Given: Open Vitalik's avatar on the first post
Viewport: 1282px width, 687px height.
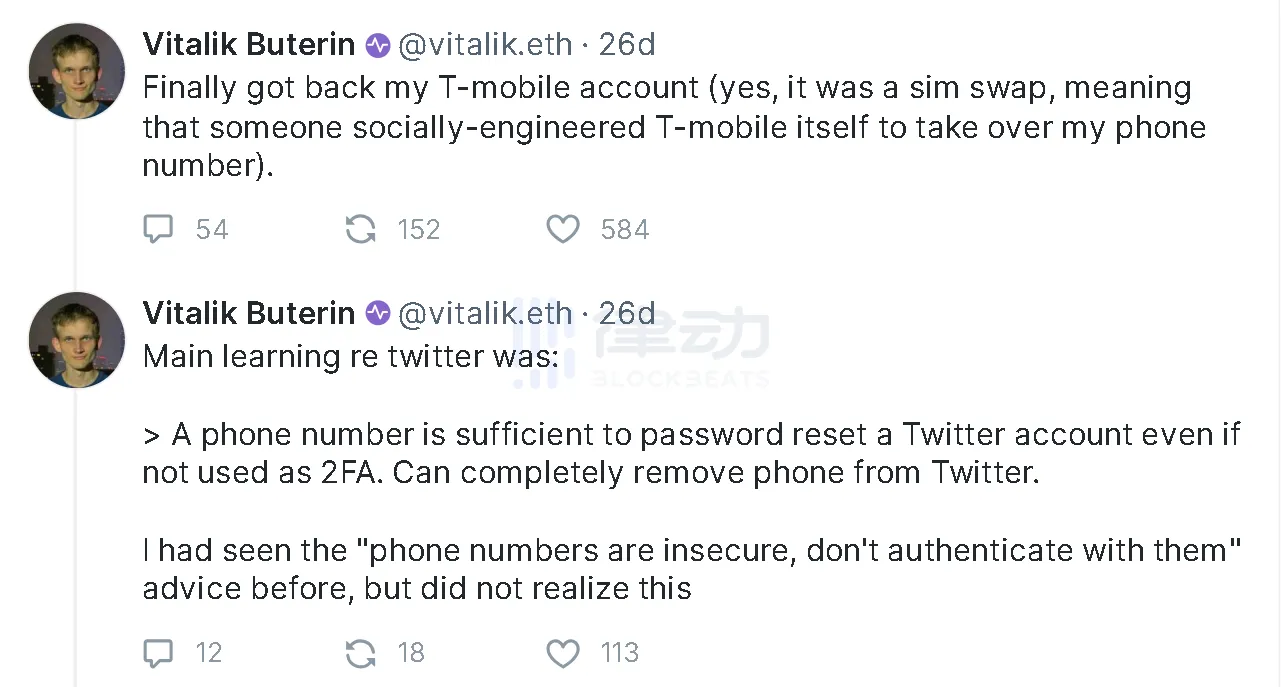Looking at the screenshot, I should tap(76, 71).
